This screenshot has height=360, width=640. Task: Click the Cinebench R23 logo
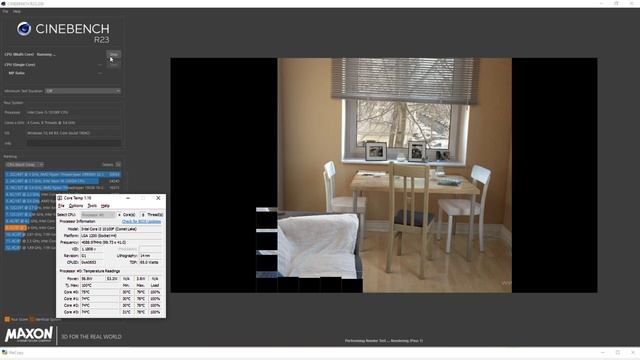tap(63, 32)
